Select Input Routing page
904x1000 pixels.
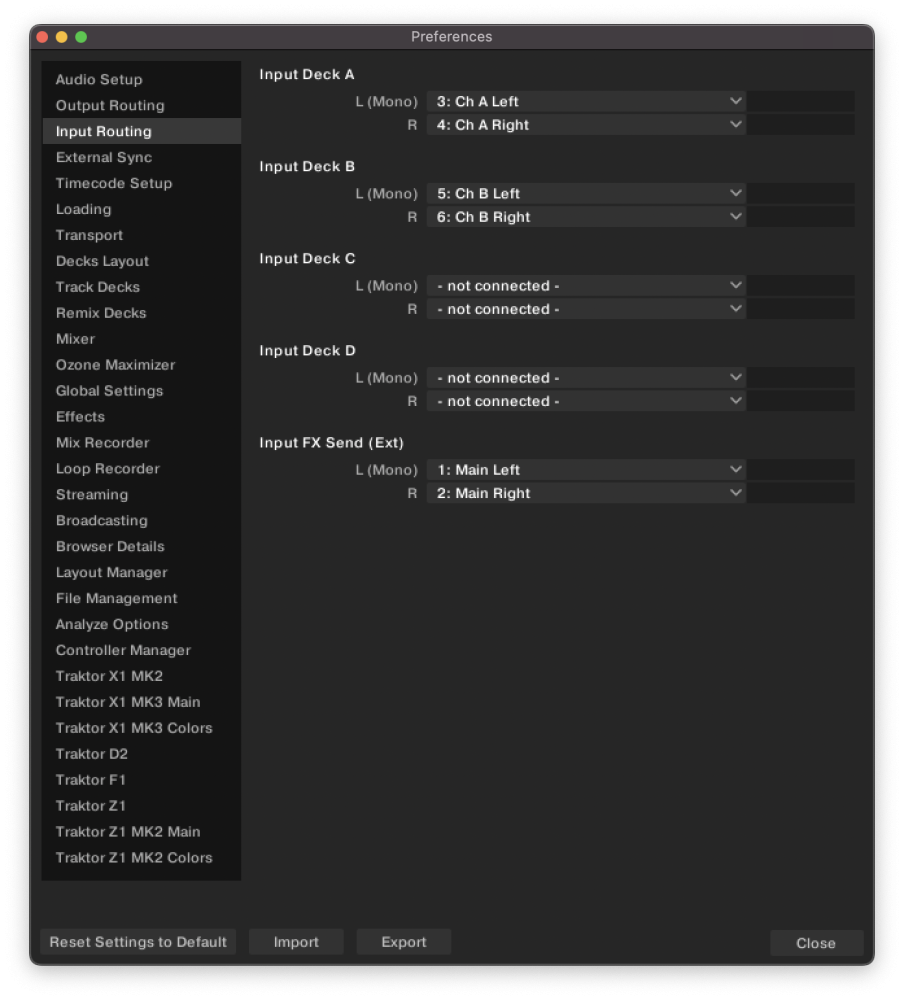(142, 131)
